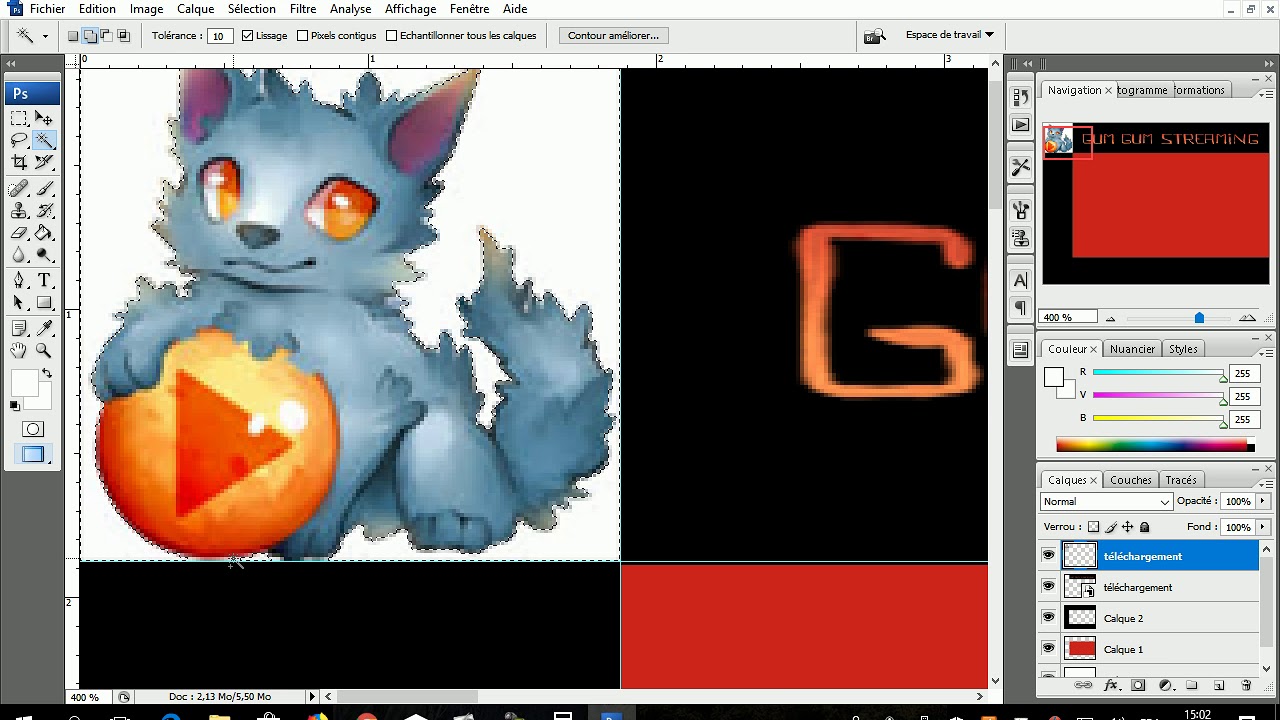Enable Echantillonner tous les calques checkbox

(x=391, y=35)
